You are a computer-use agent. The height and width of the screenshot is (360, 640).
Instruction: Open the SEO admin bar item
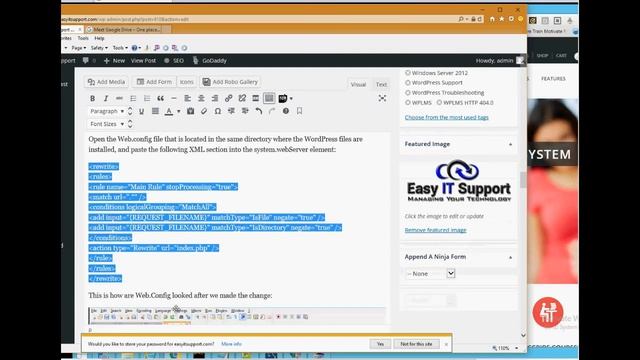coord(174,60)
